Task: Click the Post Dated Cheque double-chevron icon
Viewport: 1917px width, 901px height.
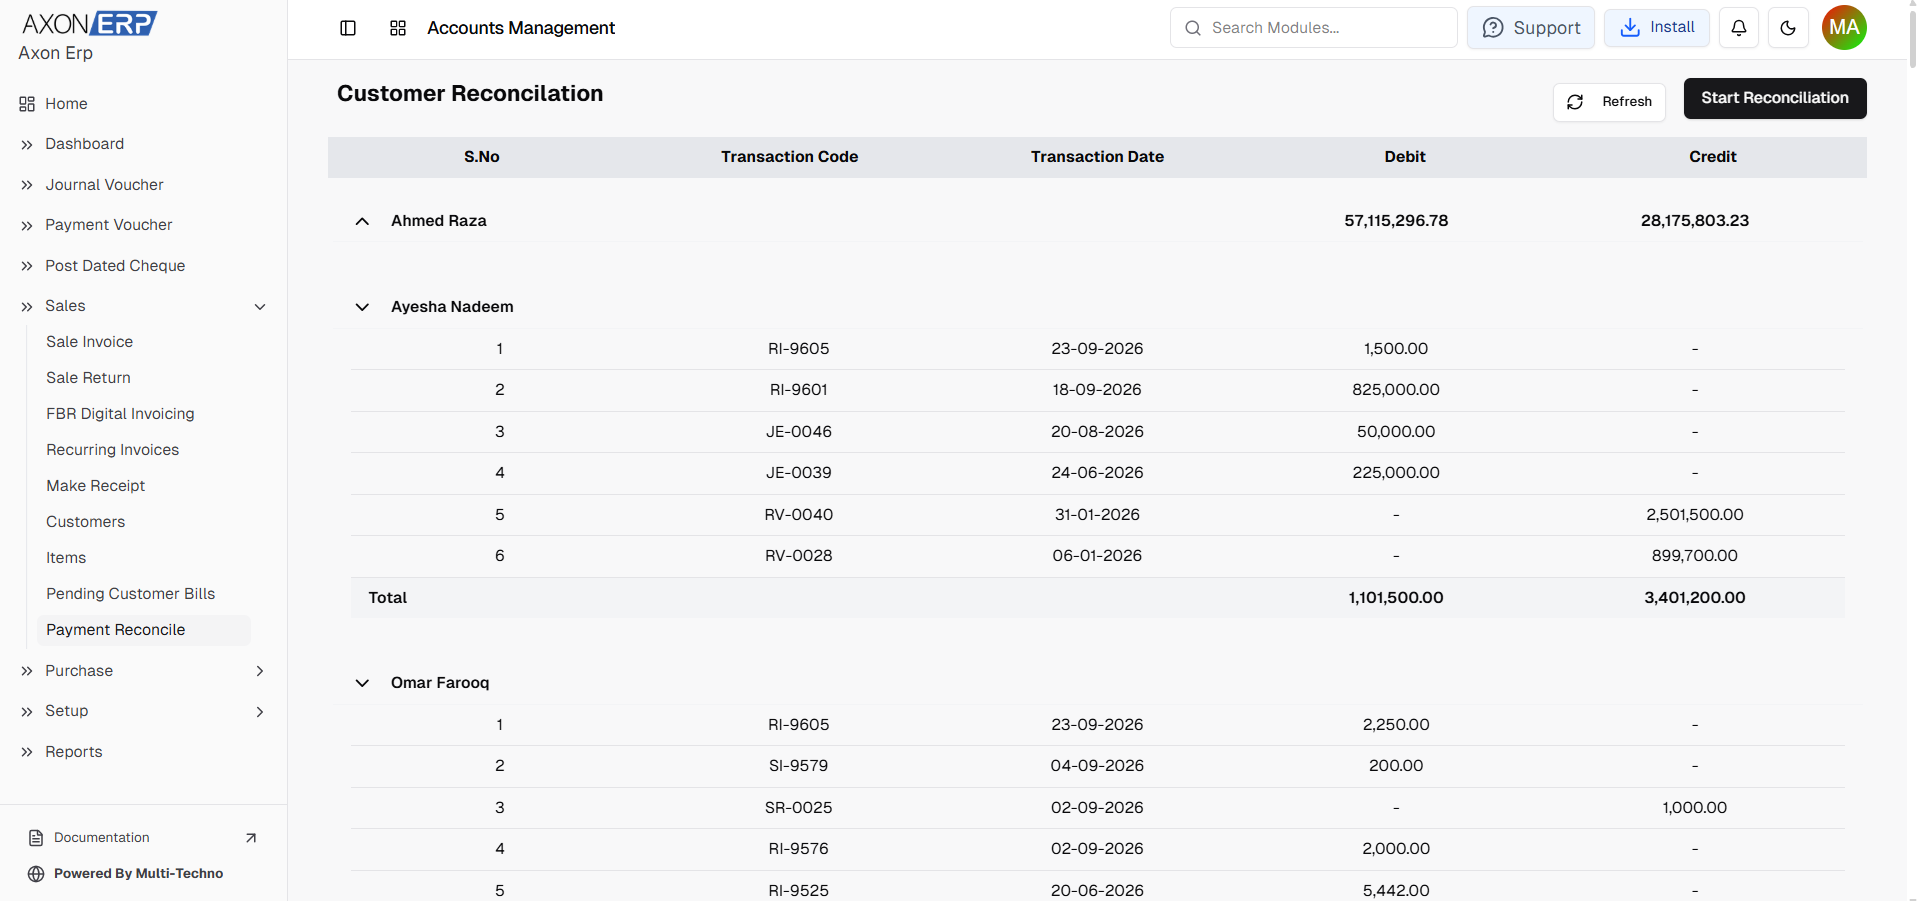Action: coord(27,266)
